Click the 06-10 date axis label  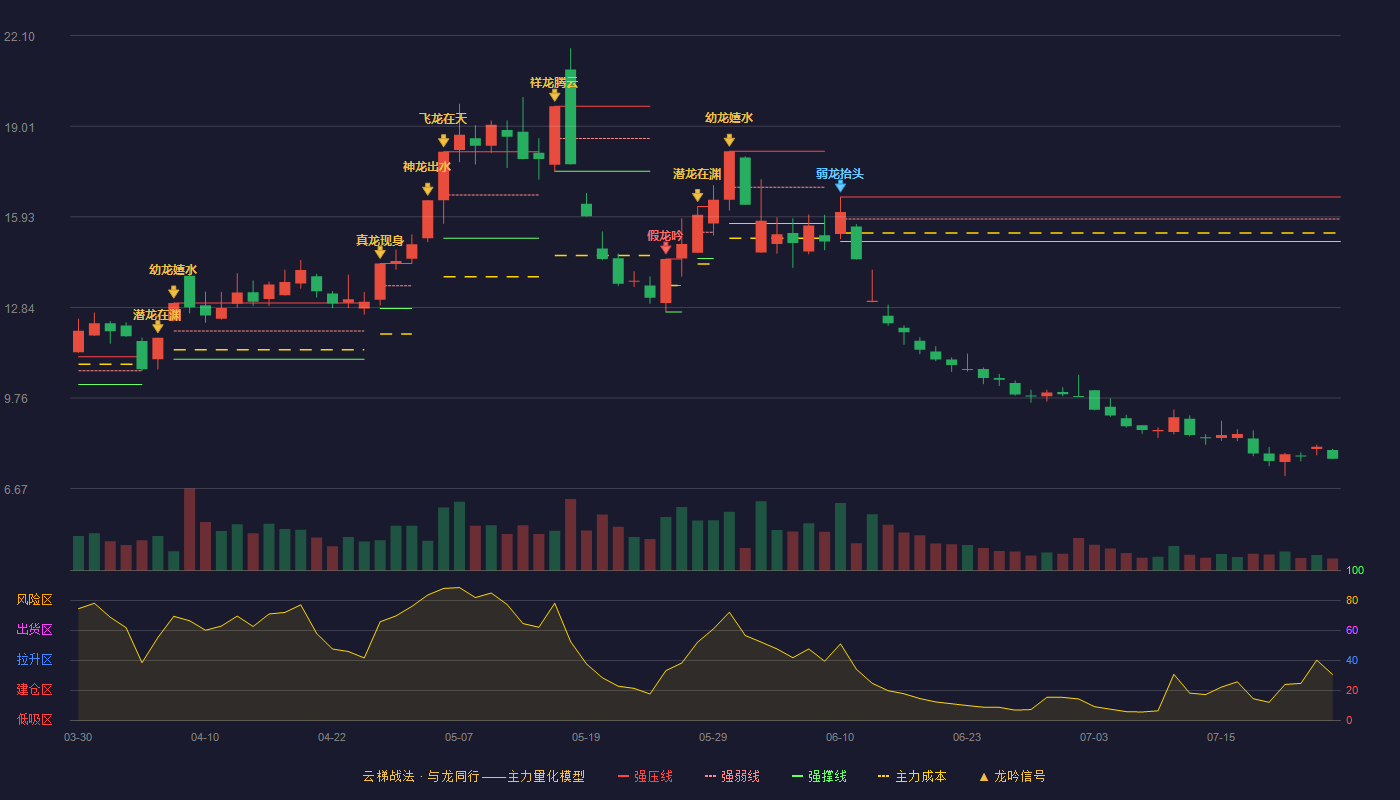[x=840, y=737]
